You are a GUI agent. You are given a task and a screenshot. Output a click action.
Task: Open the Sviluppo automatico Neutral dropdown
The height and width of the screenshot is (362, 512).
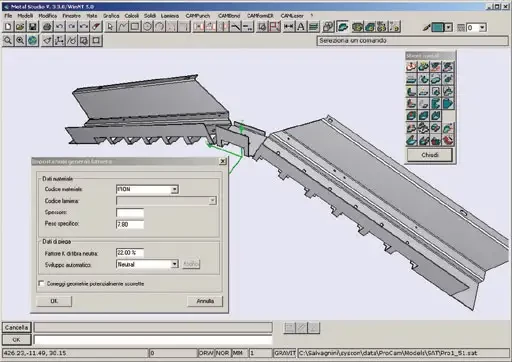(x=174, y=264)
